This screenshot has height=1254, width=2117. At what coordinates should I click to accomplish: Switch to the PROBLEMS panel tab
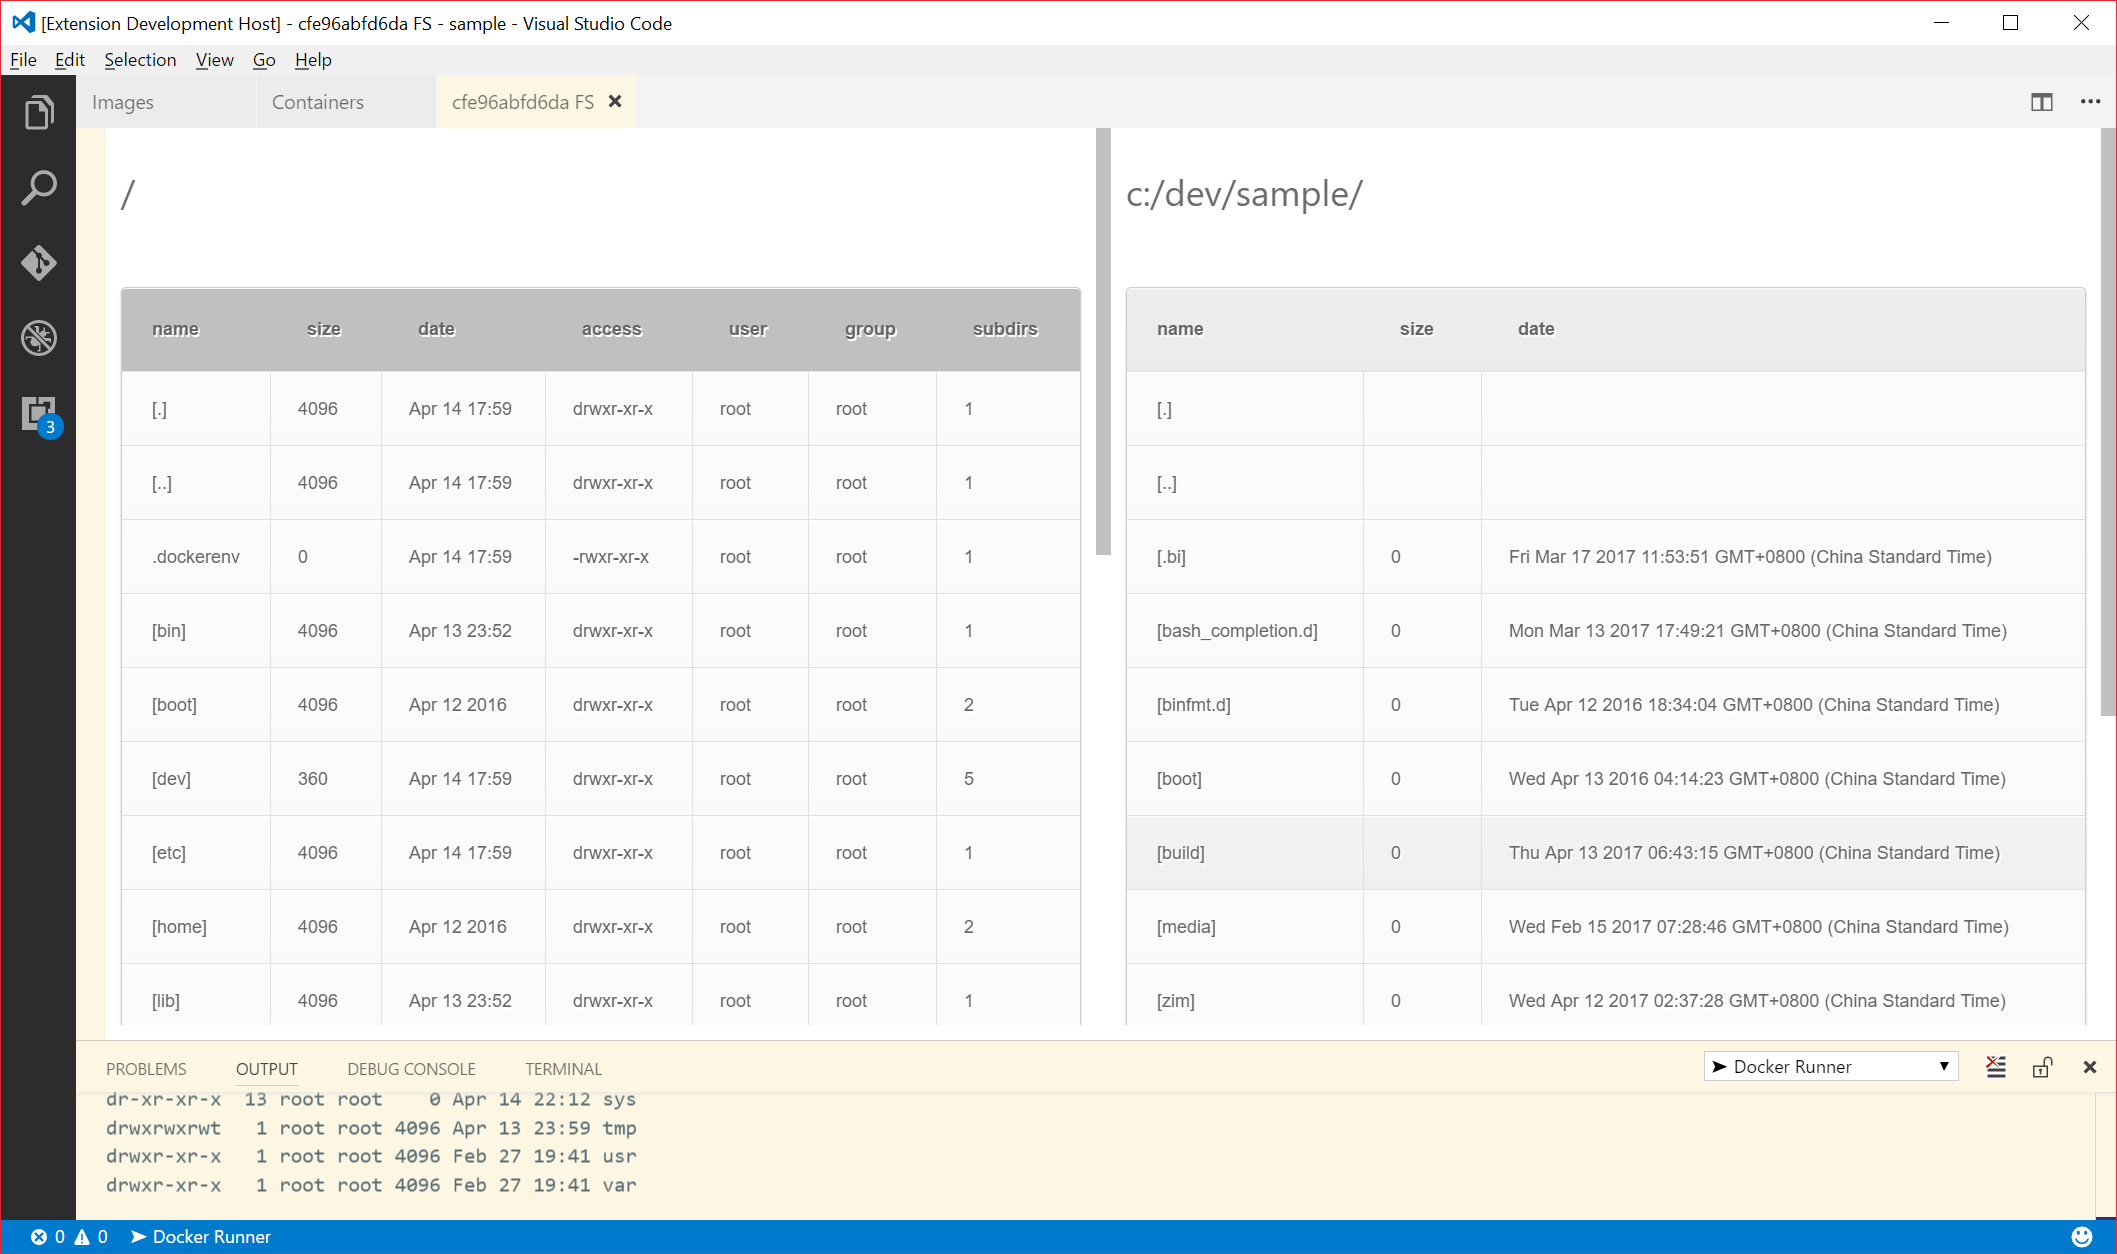146,1069
